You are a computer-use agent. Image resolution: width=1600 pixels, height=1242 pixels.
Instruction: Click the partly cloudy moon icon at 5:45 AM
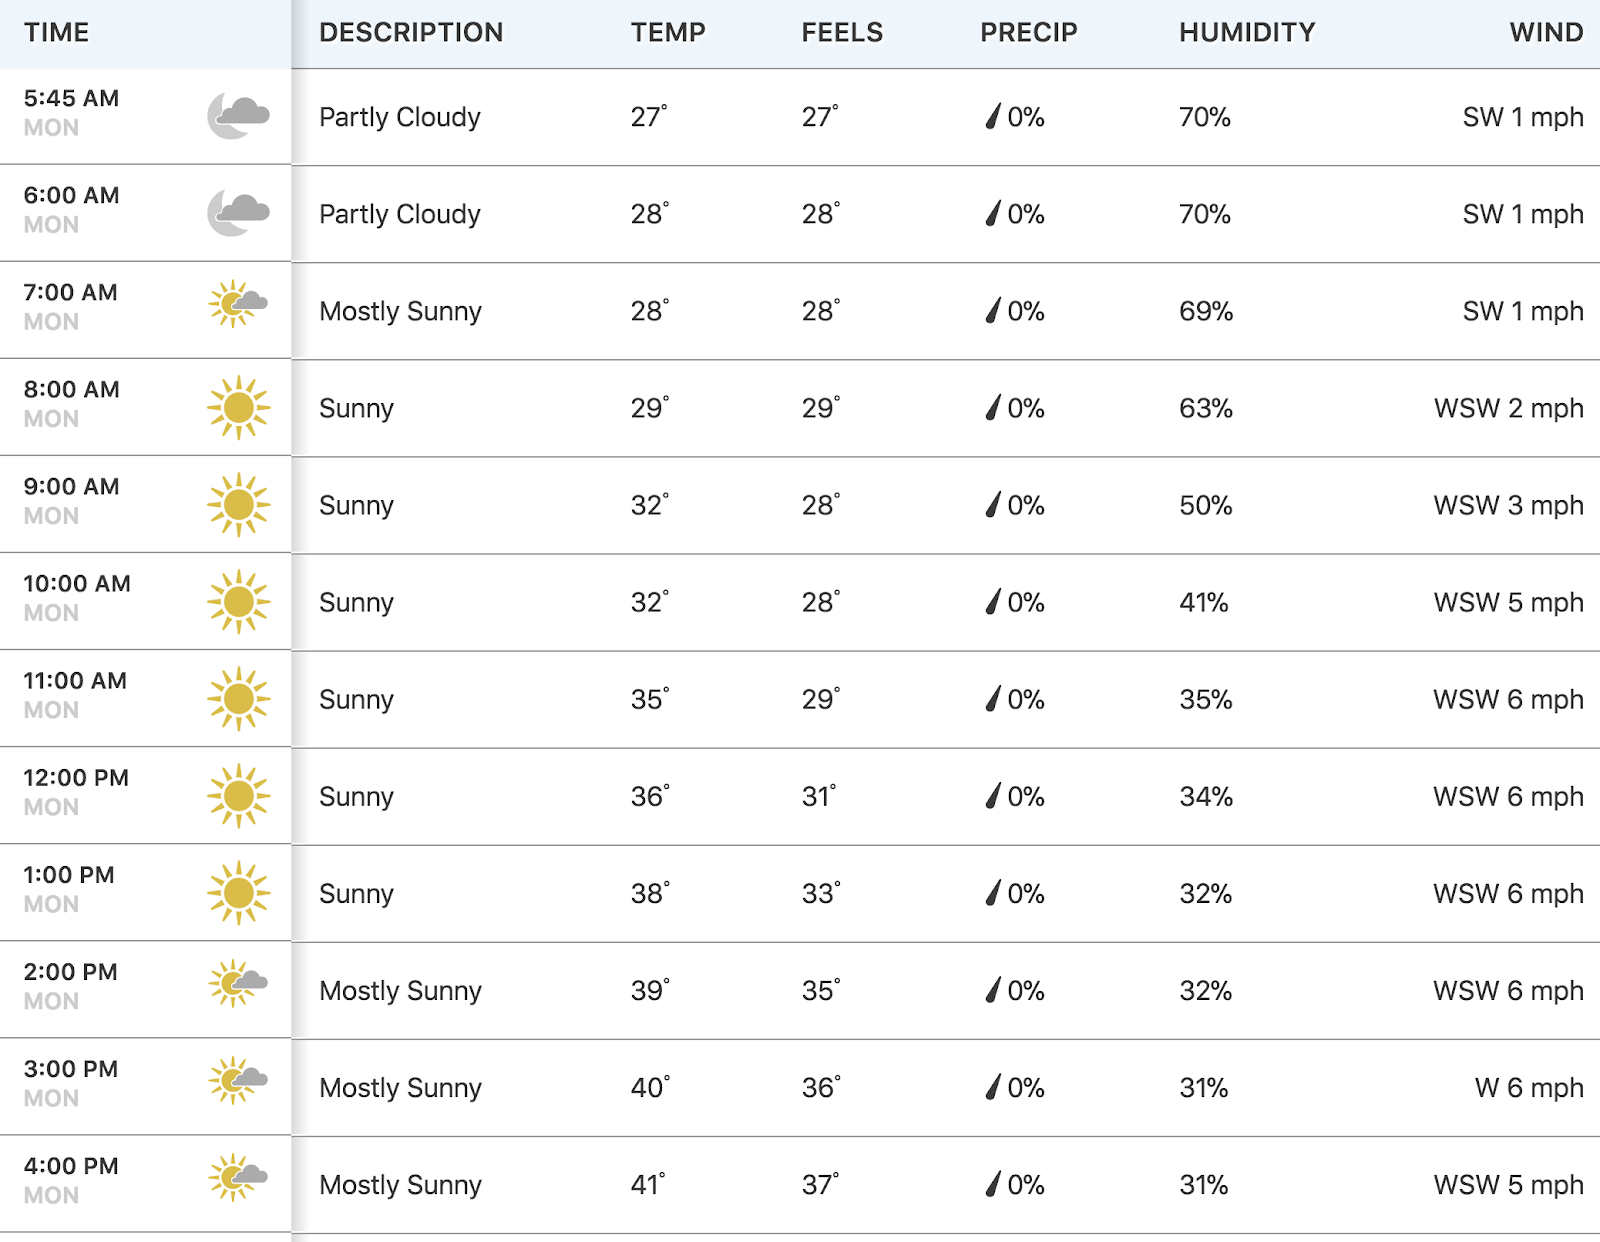[238, 115]
